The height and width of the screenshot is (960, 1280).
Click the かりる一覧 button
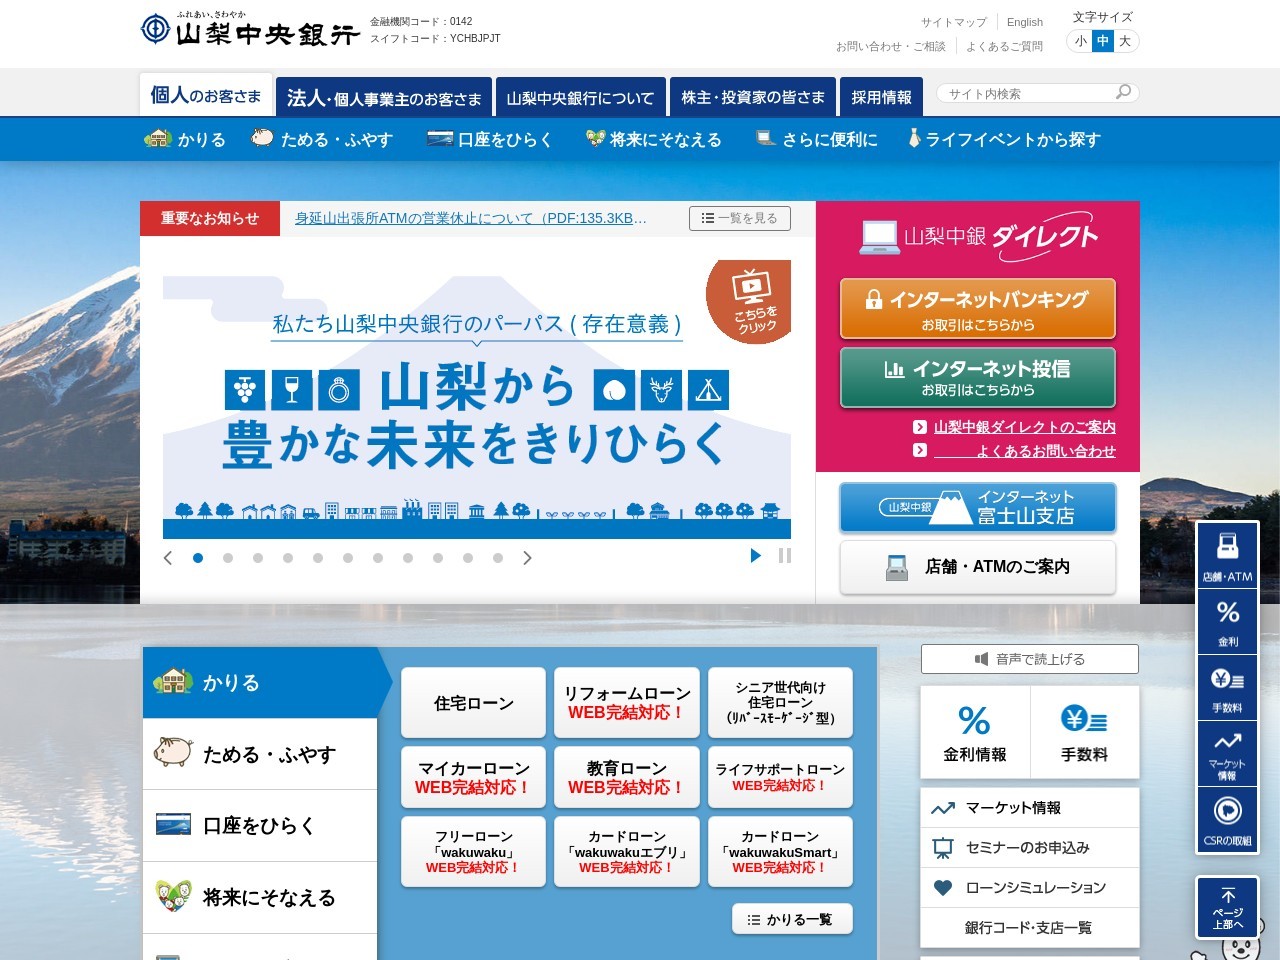tap(792, 919)
